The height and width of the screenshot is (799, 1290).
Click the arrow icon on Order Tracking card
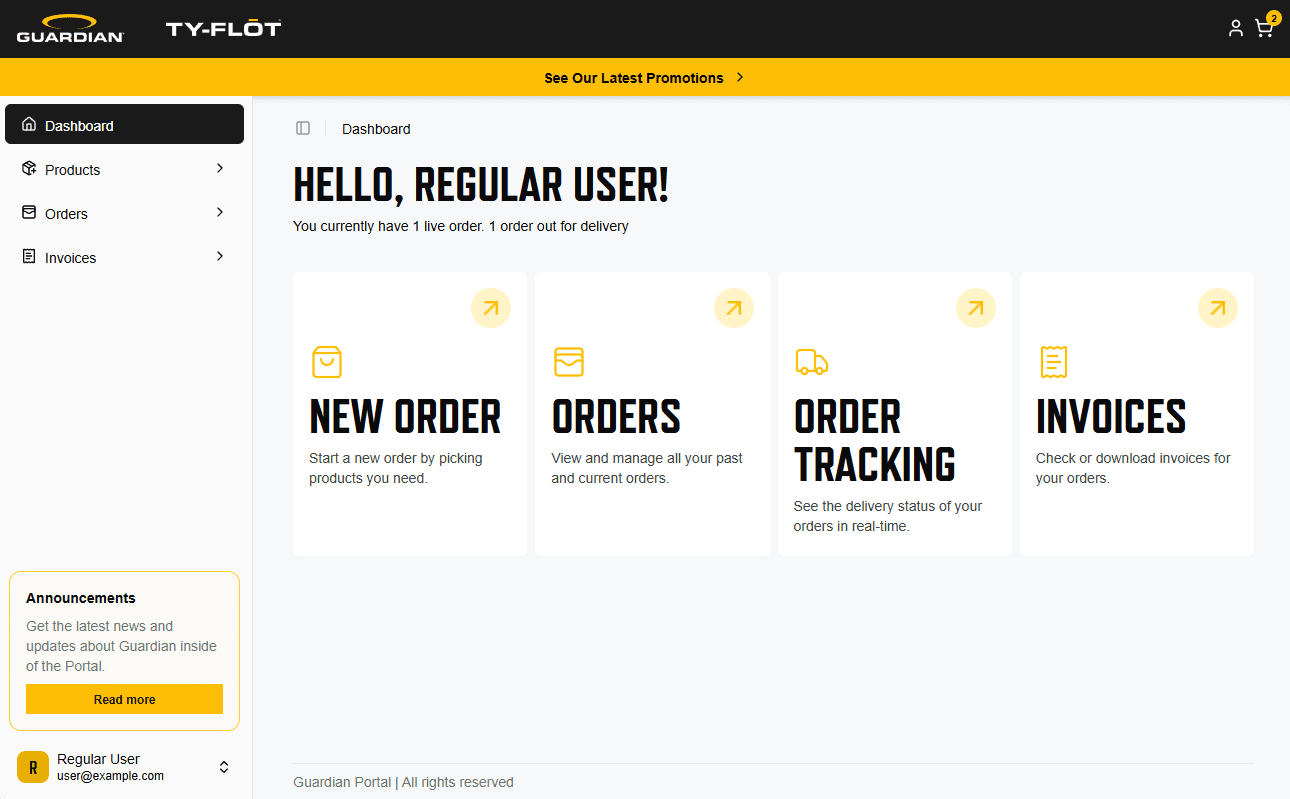[975, 308]
